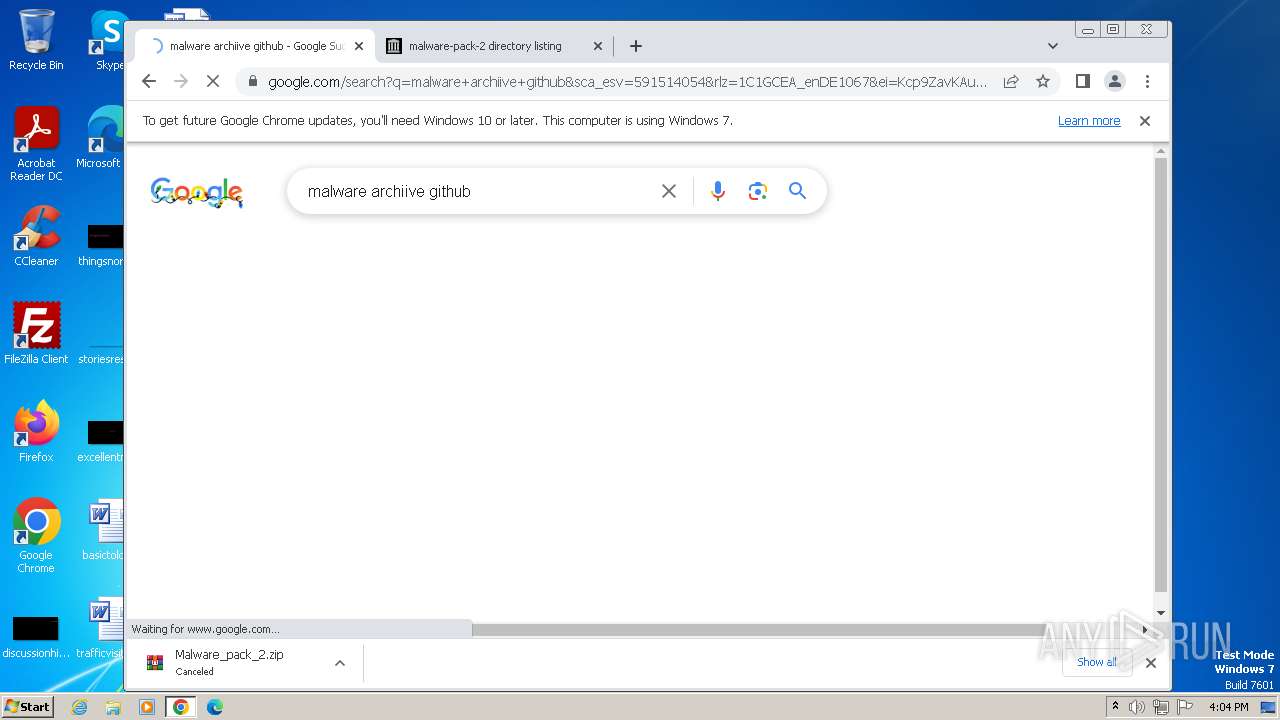Start a voice search with the microphone
This screenshot has height=720, width=1280.
point(717,191)
